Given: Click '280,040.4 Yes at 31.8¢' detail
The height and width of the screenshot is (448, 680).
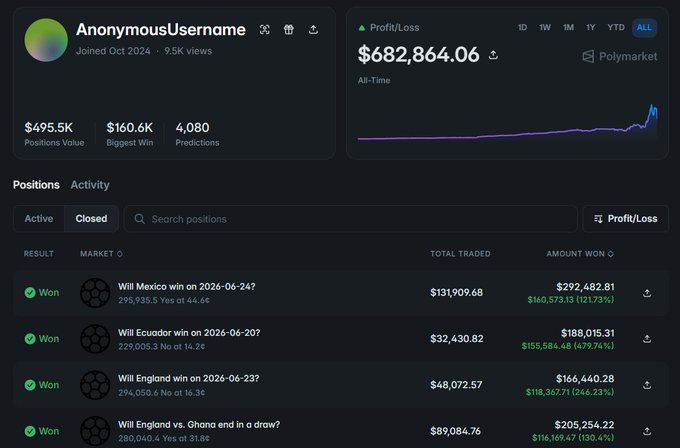Looking at the screenshot, I should (164, 438).
